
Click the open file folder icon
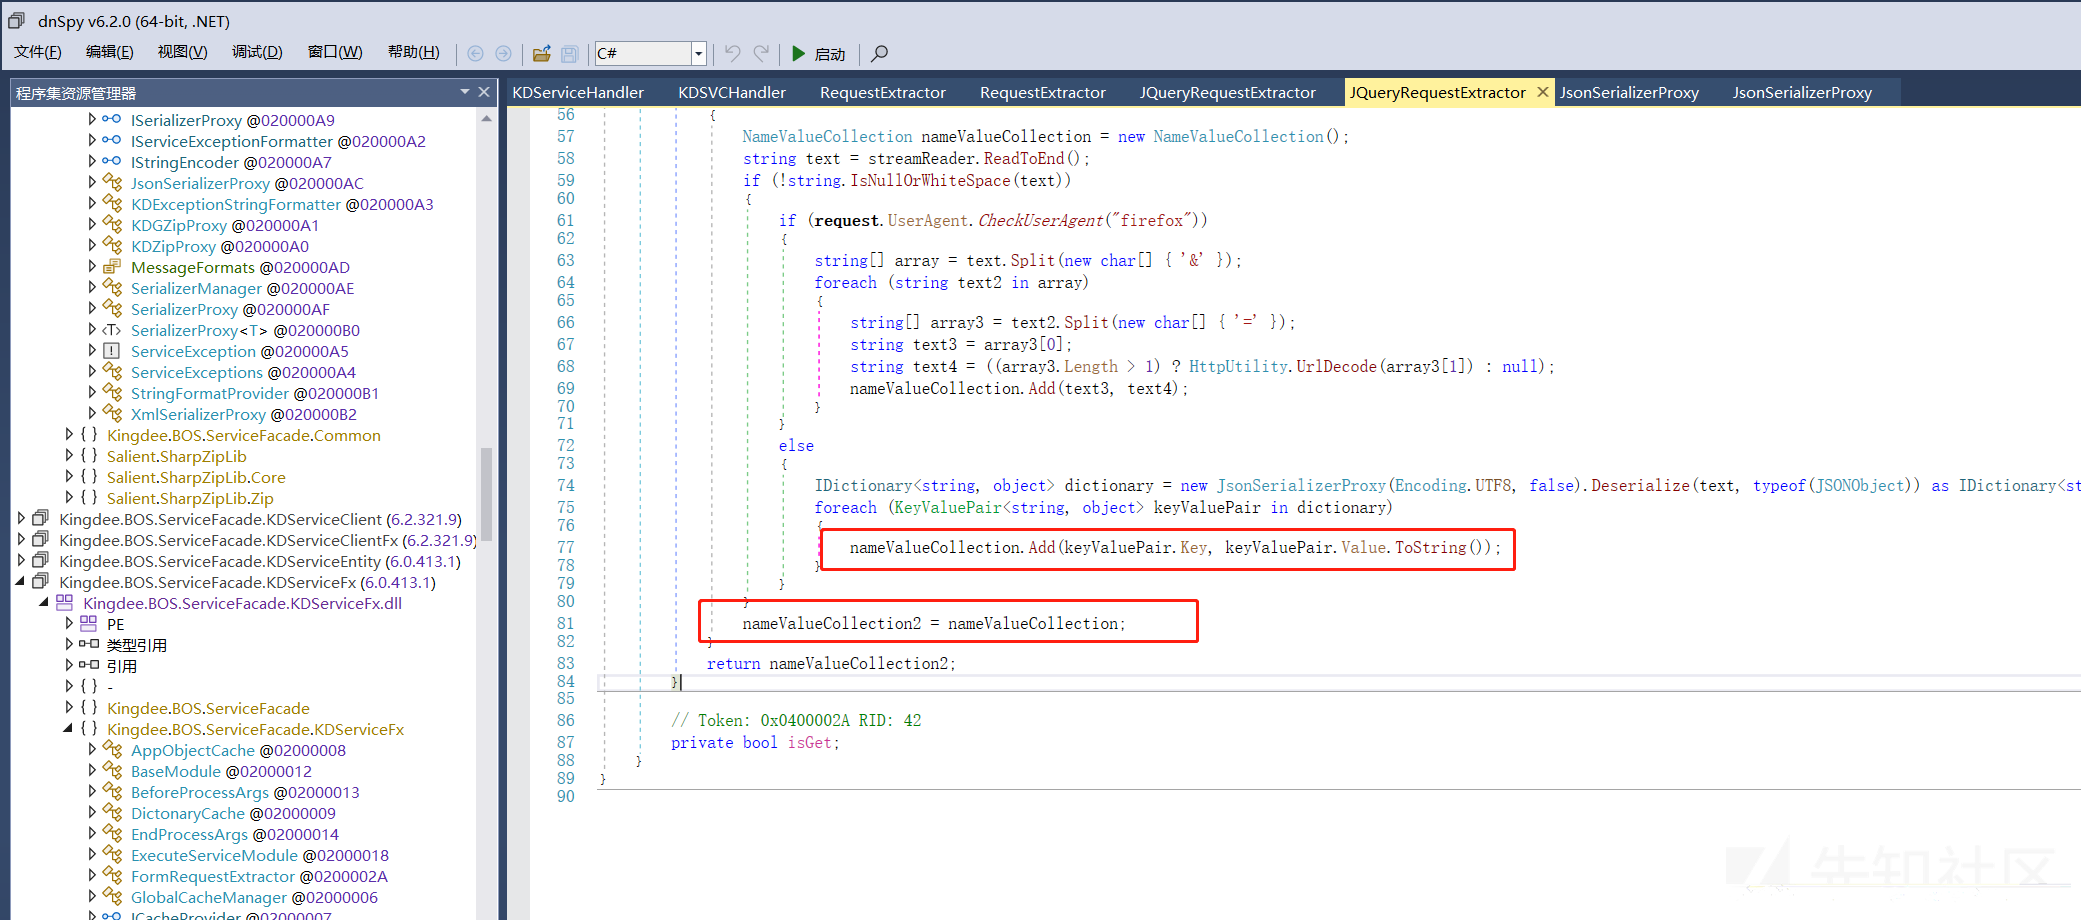541,53
